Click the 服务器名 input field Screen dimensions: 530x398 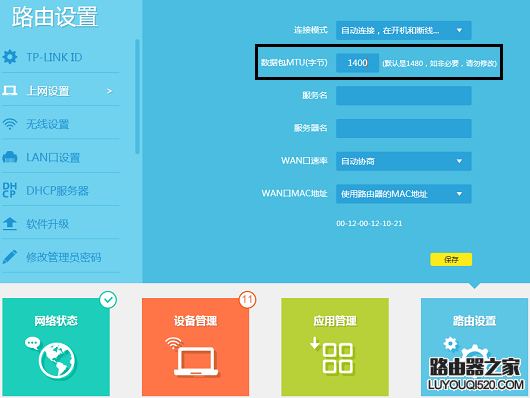404,128
